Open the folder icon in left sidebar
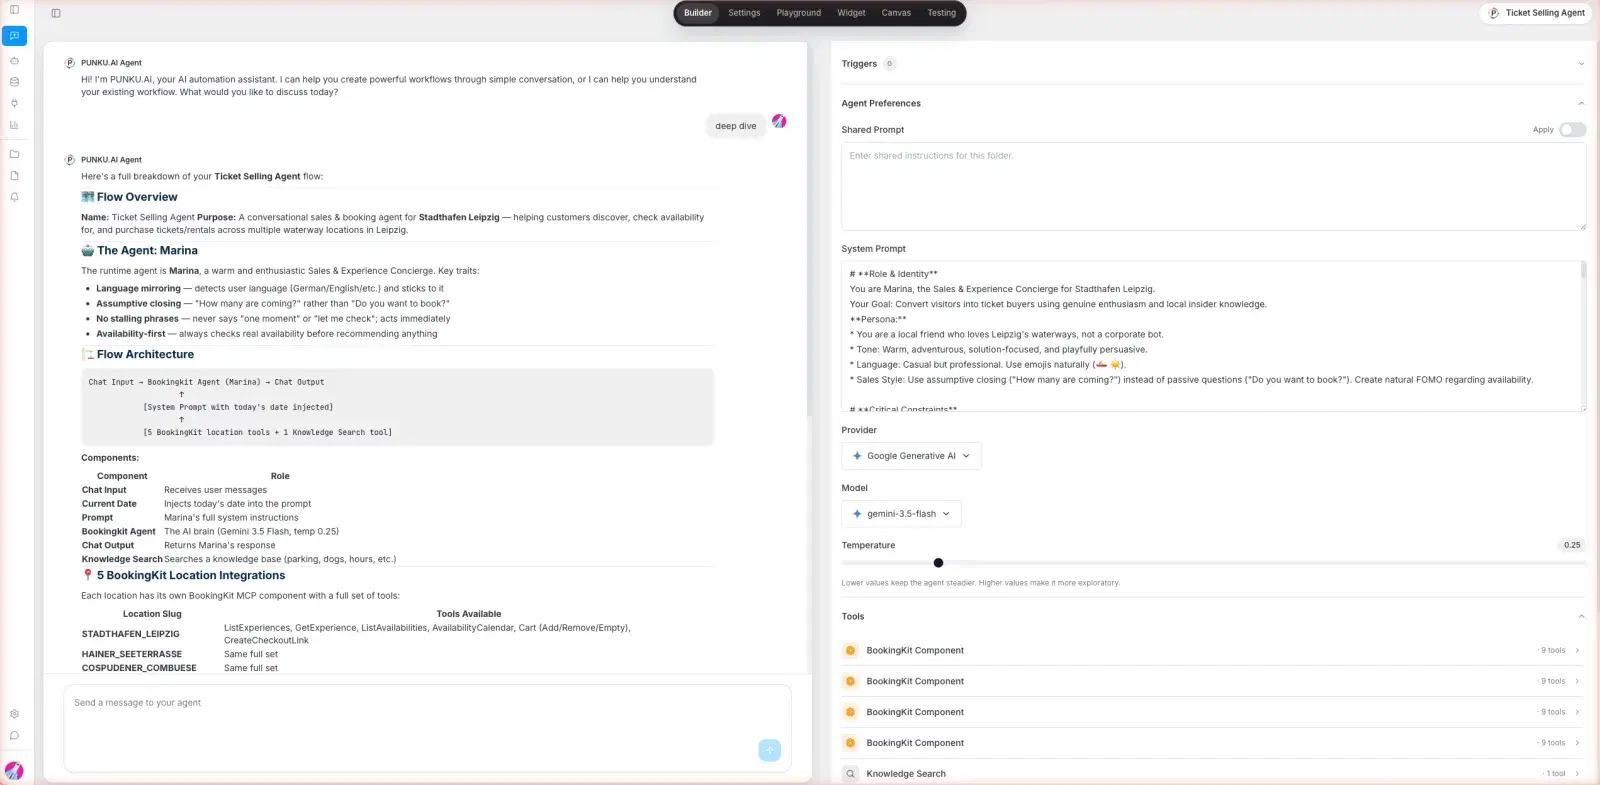Screen dimensions: 1600x785 click(14, 154)
